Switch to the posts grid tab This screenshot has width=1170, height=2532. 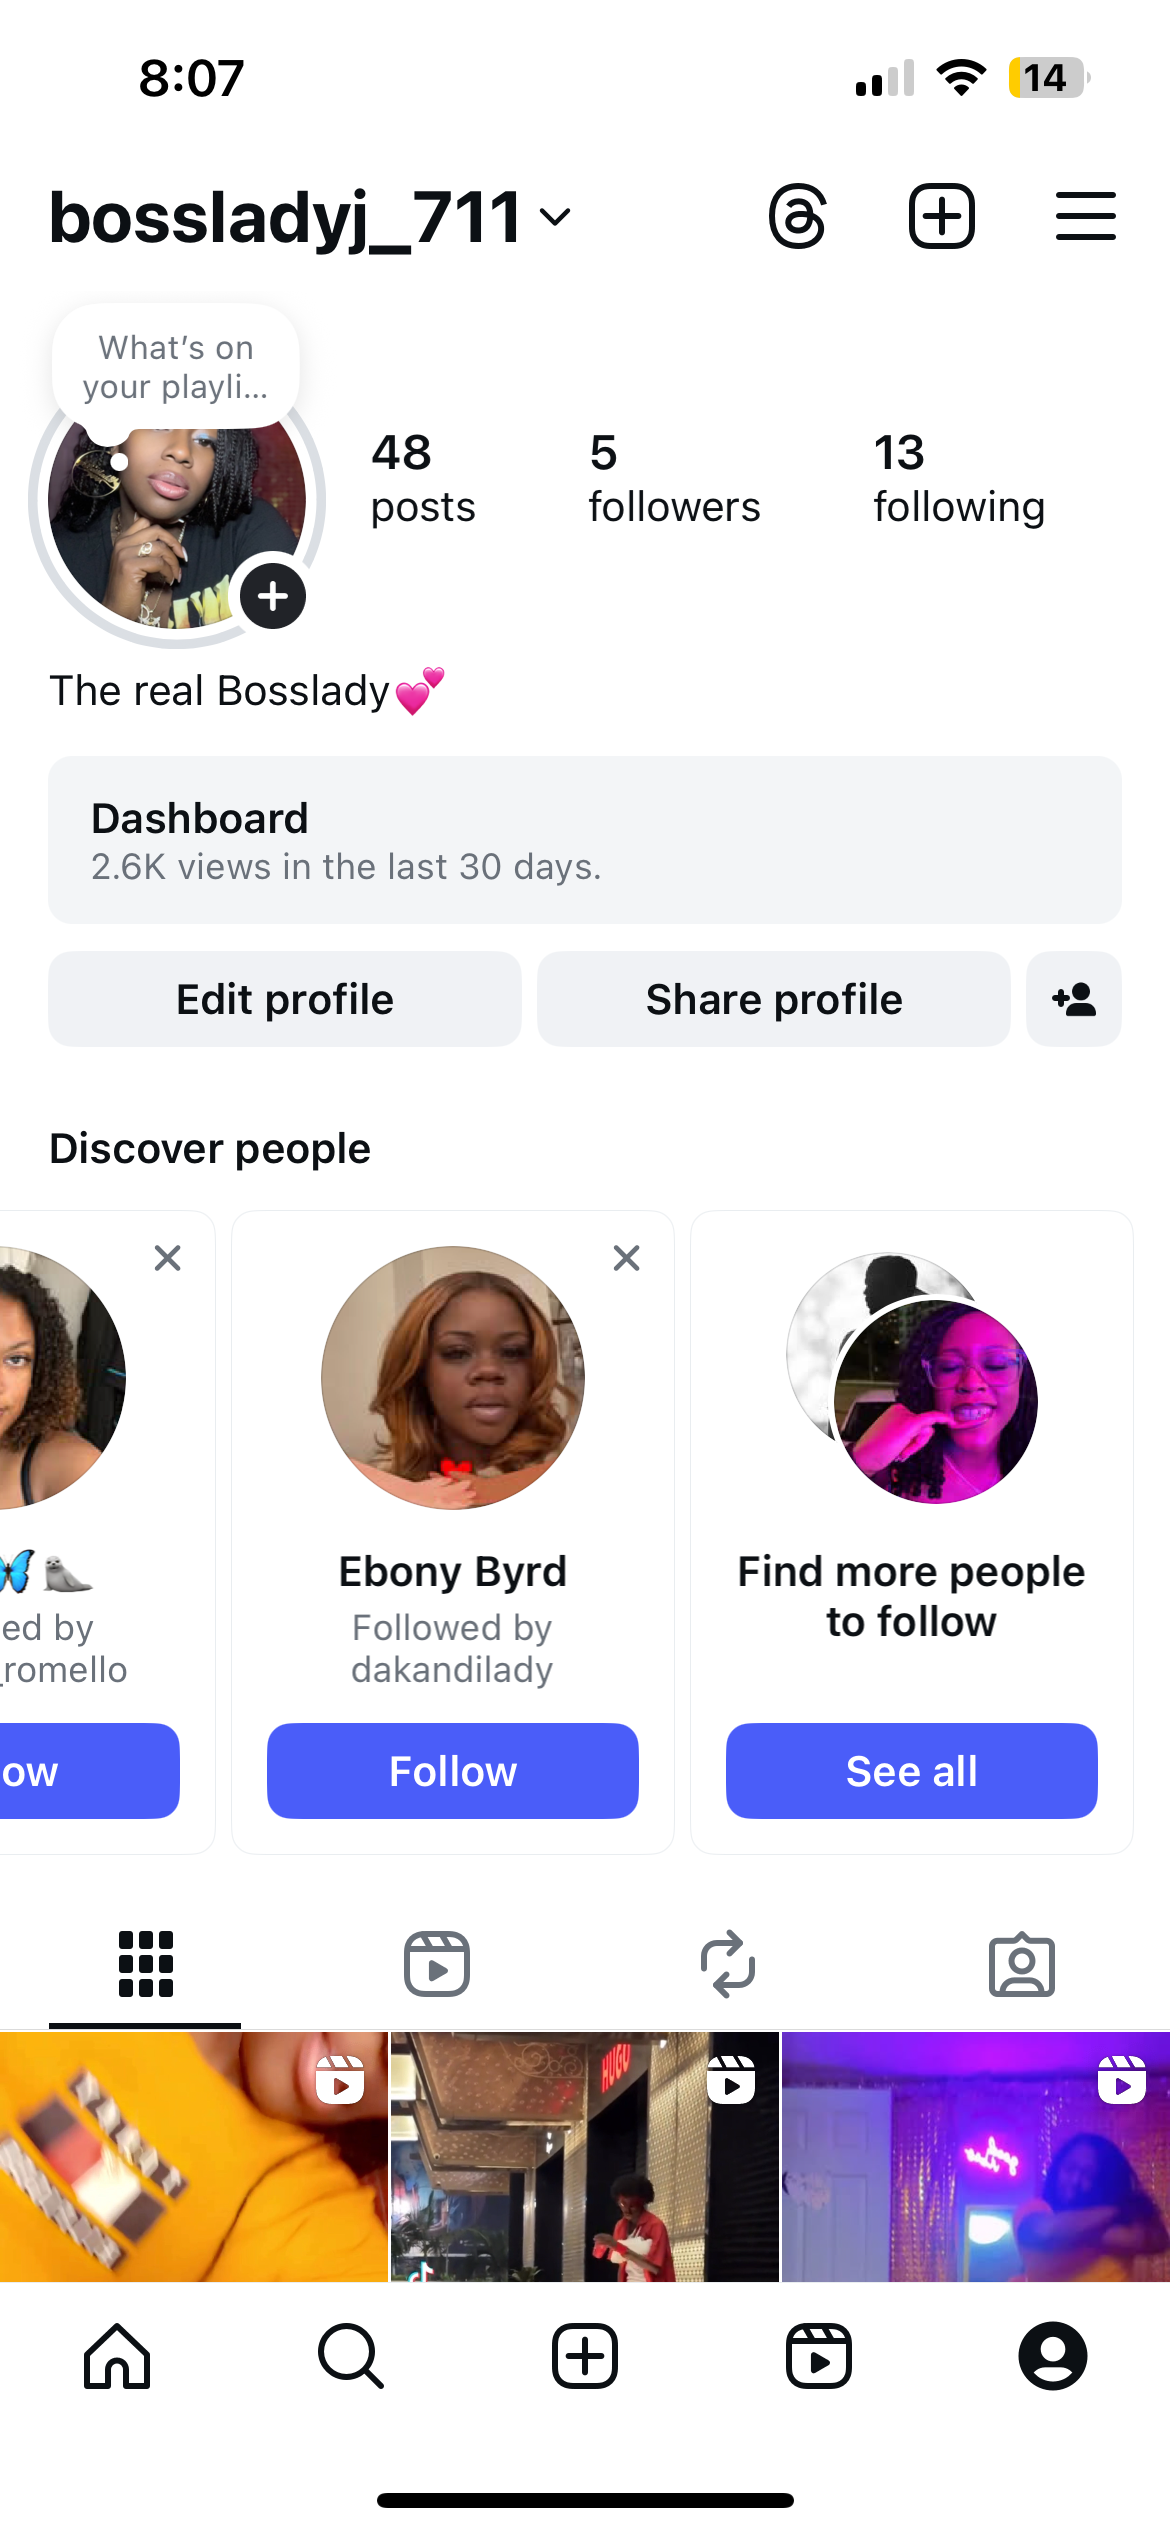[146, 1964]
